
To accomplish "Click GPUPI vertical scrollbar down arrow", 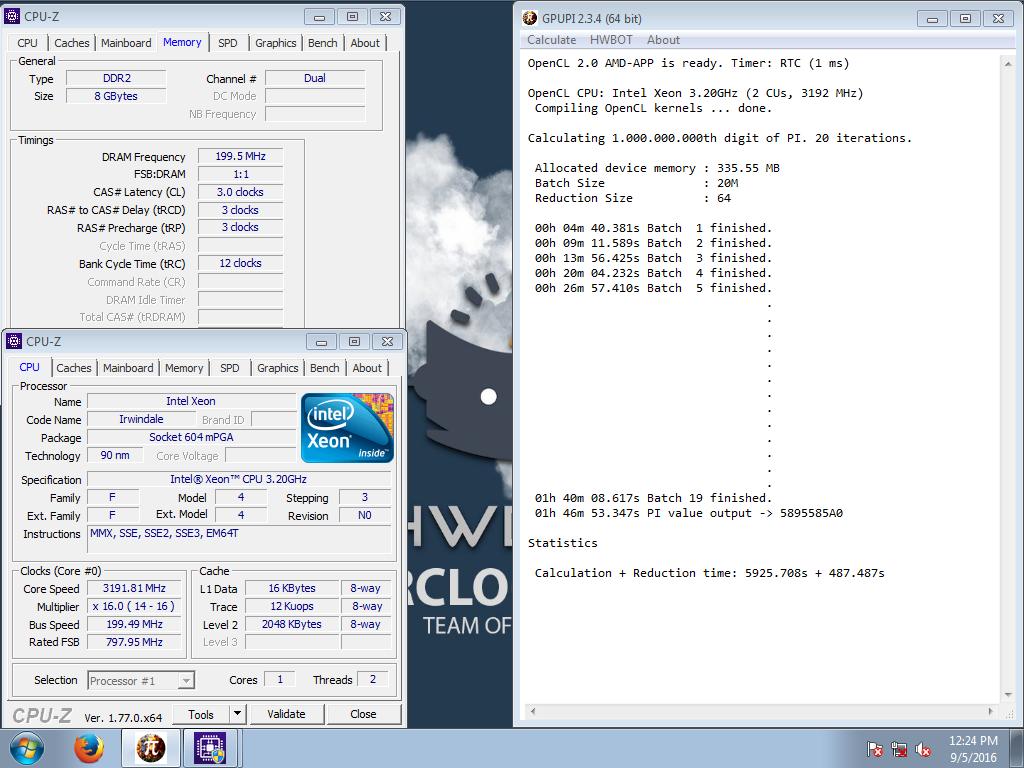I will (1008, 696).
